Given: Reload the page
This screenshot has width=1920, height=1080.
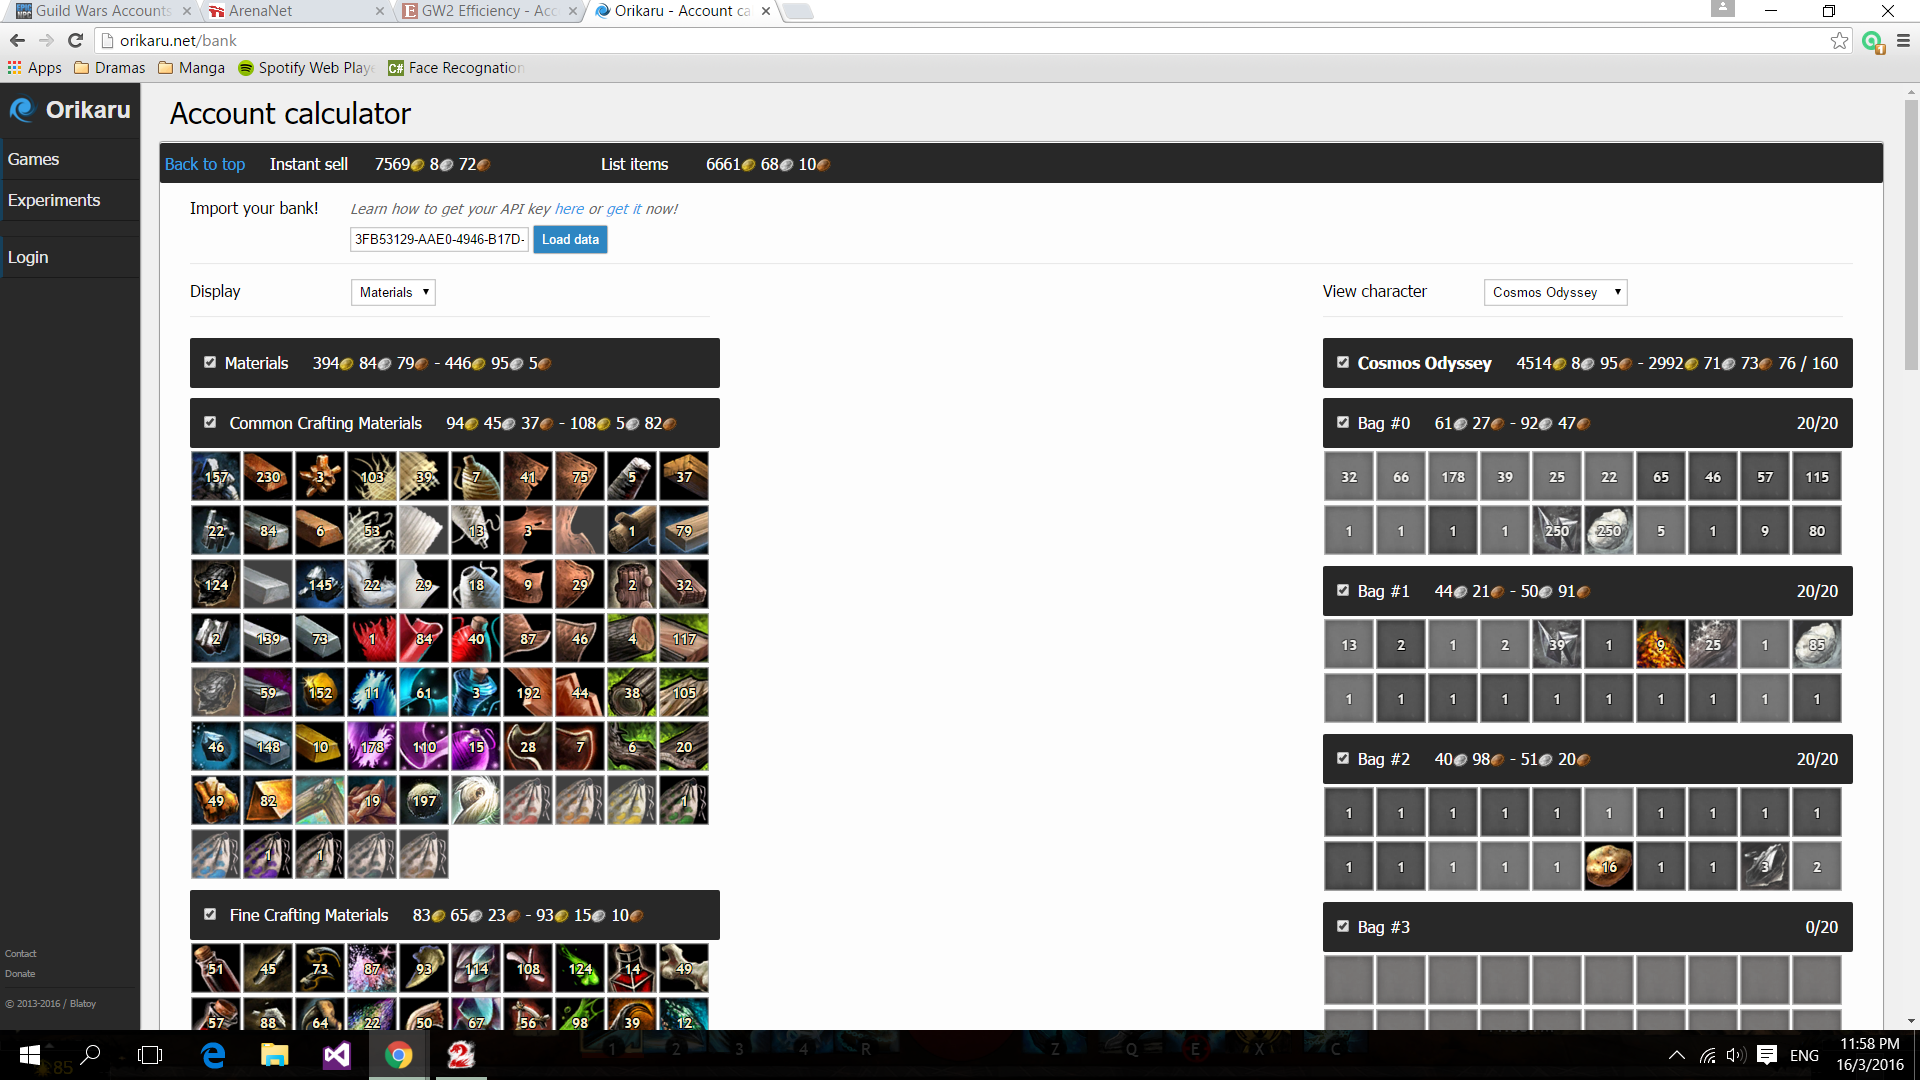Looking at the screenshot, I should (75, 41).
